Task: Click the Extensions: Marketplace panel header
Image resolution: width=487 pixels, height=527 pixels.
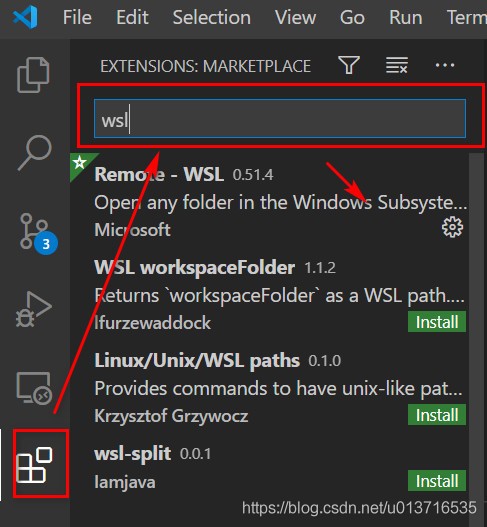Action: pyautogui.click(x=205, y=66)
